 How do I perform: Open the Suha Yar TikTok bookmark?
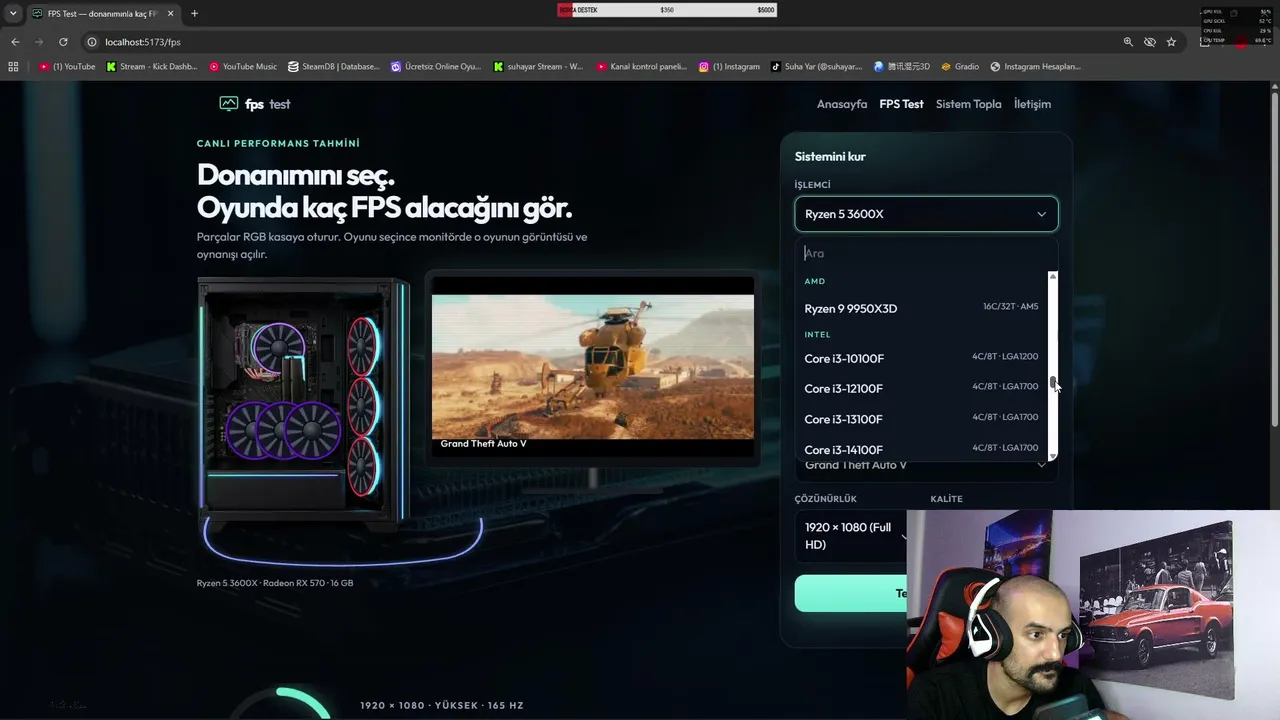tap(816, 67)
